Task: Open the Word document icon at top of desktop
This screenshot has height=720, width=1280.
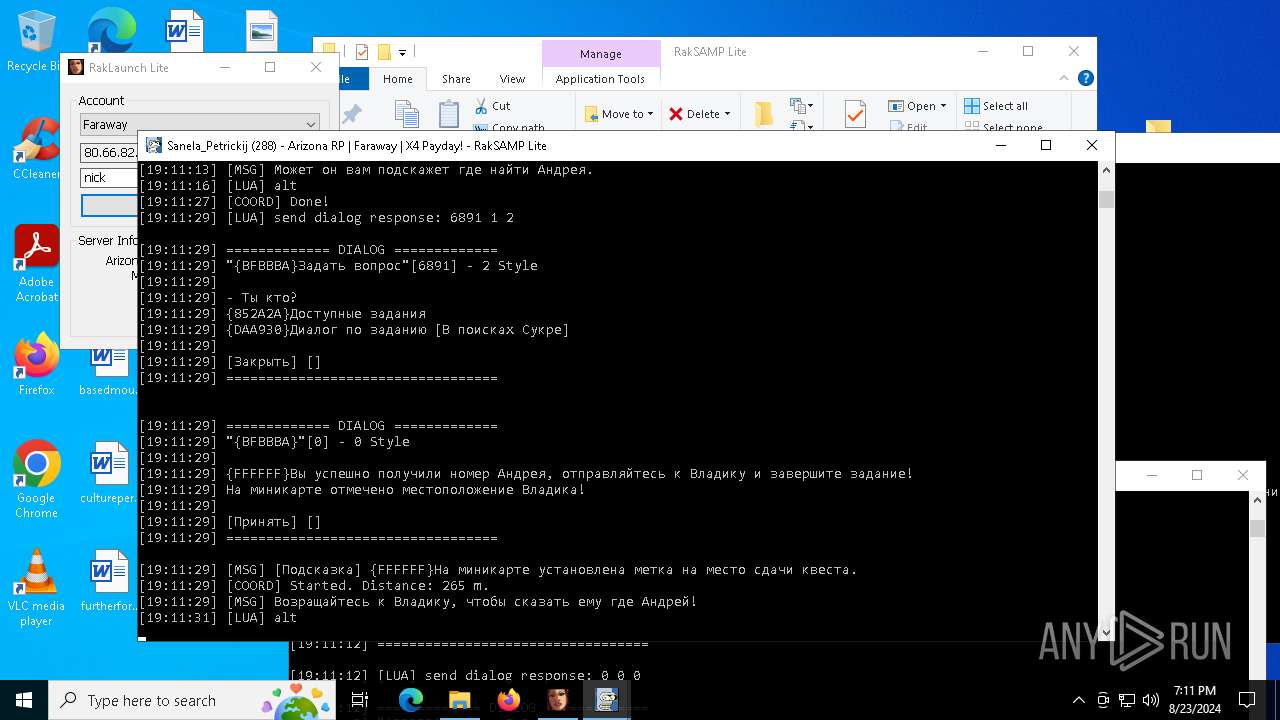Action: pyautogui.click(x=184, y=30)
